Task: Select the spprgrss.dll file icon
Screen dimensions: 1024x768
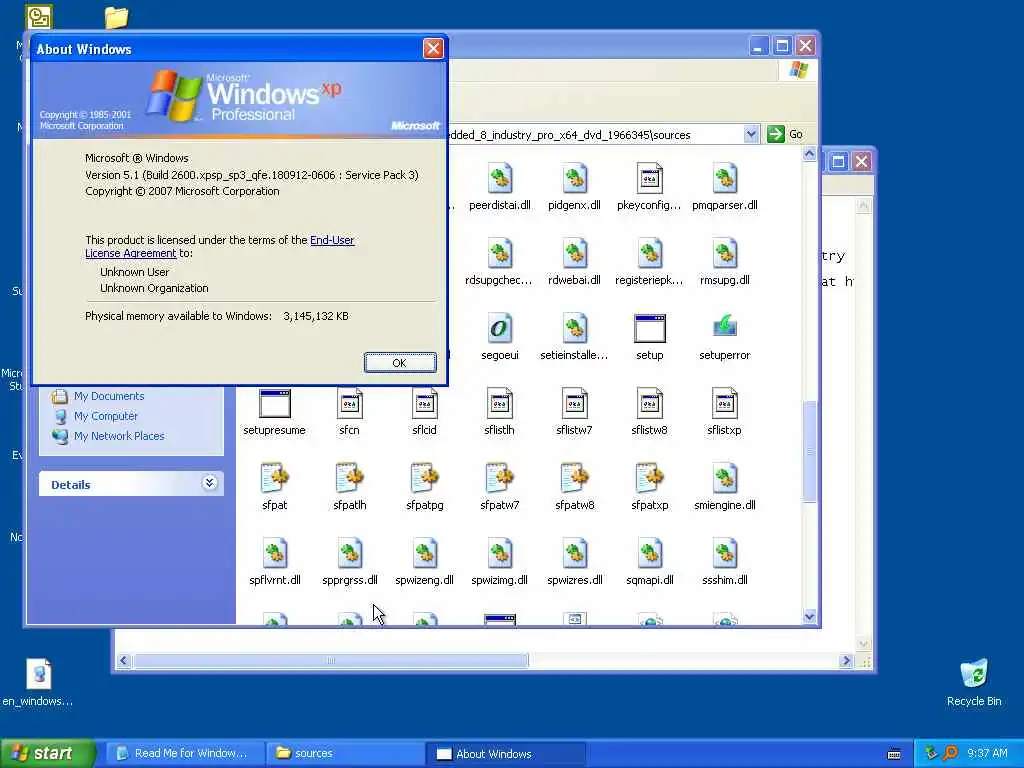Action: (349, 554)
